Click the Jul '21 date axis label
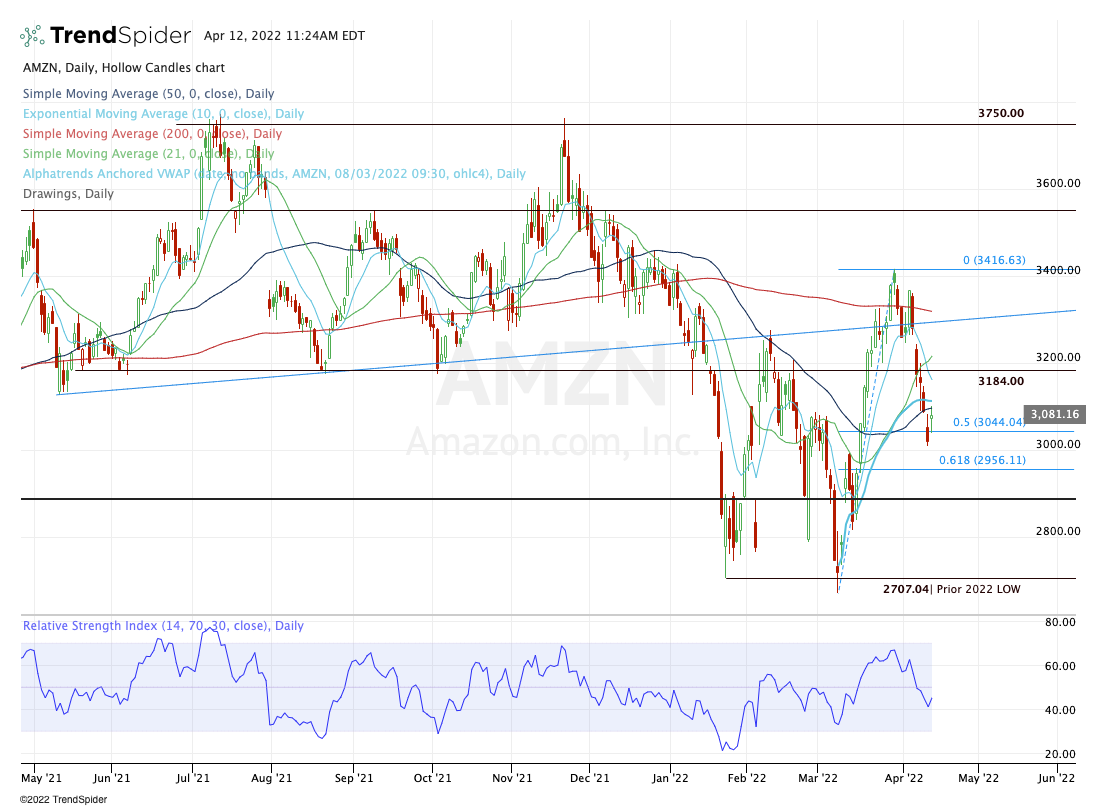 (193, 778)
